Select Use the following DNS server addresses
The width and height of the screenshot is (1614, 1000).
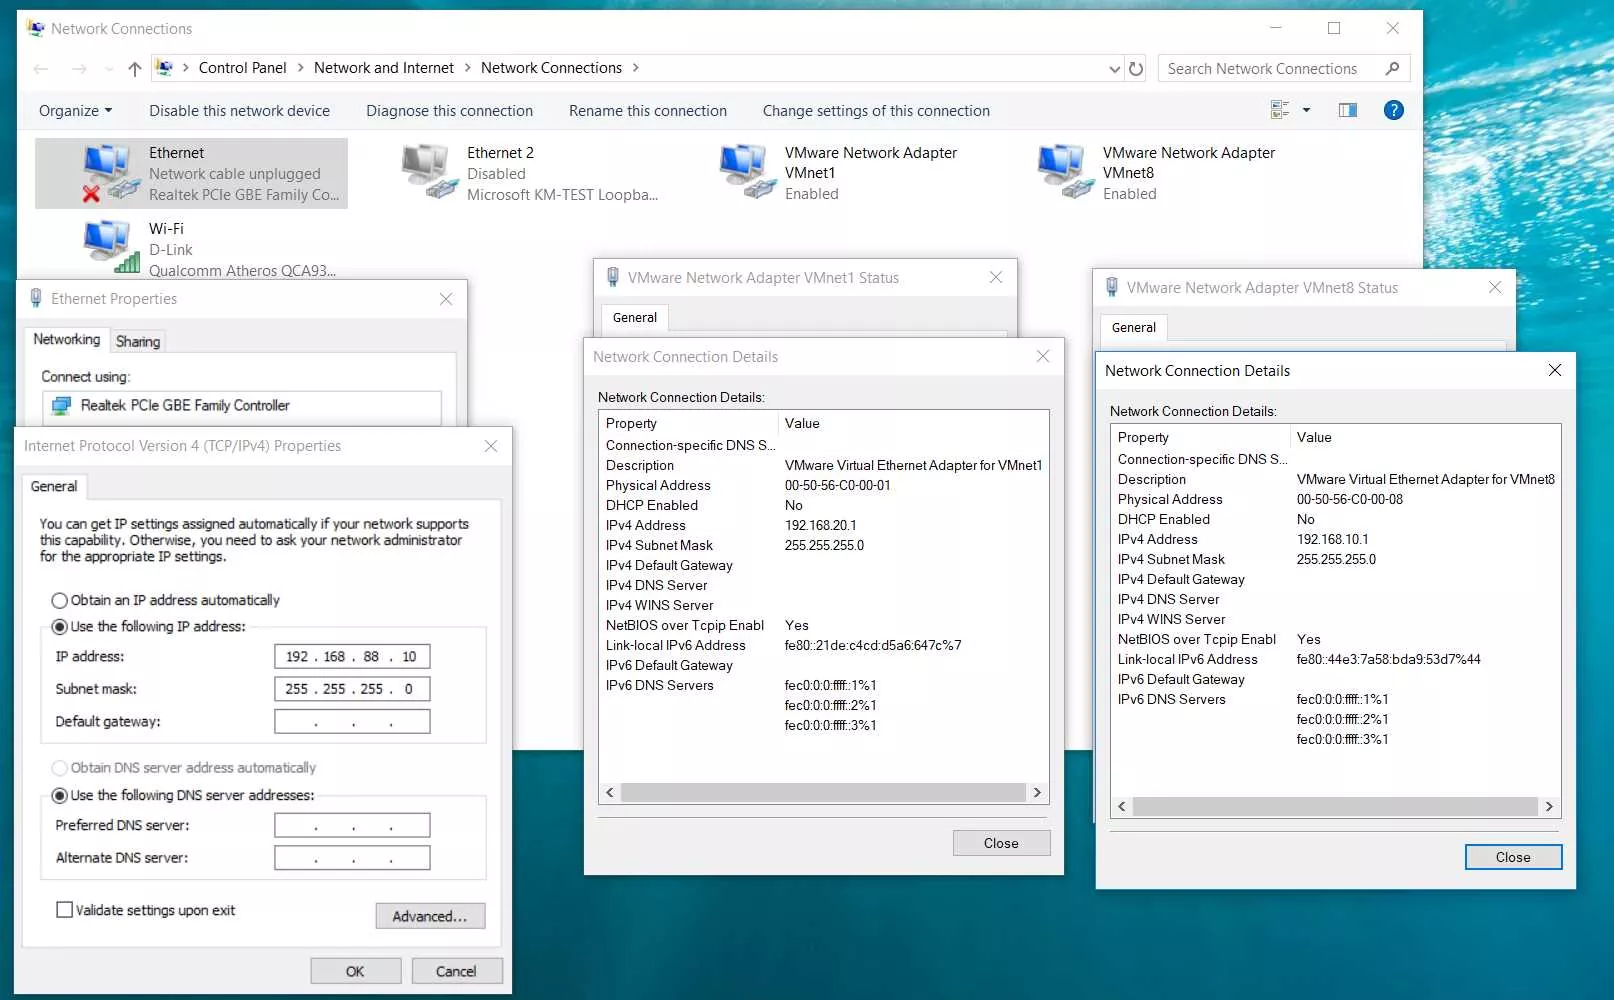pyautogui.click(x=60, y=796)
